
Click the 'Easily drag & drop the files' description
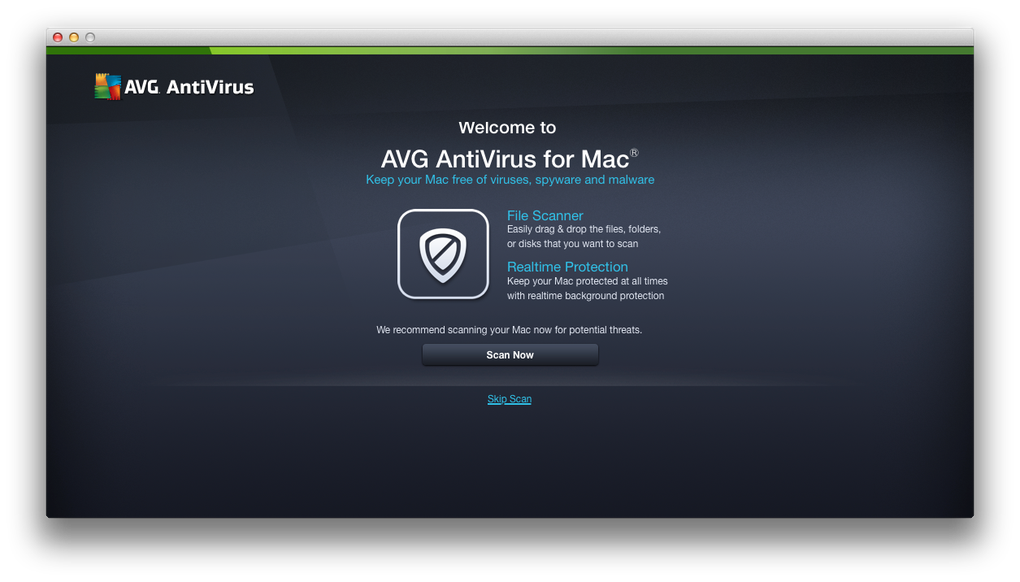pyautogui.click(x=584, y=236)
